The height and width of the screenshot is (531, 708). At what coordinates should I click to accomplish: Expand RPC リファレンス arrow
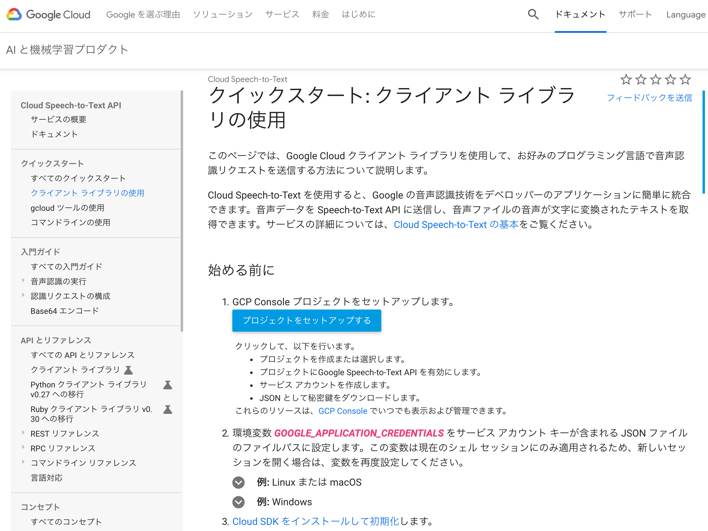[x=23, y=448]
